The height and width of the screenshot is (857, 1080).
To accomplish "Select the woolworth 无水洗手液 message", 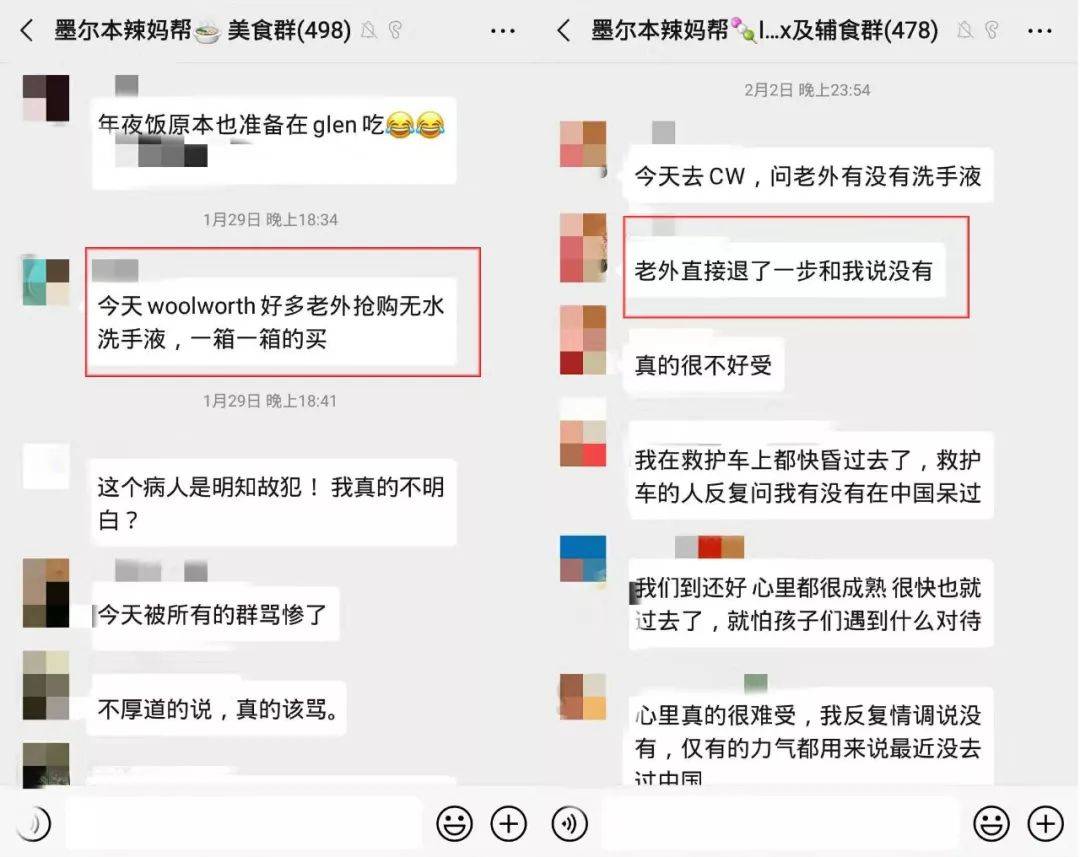I will coord(273,322).
